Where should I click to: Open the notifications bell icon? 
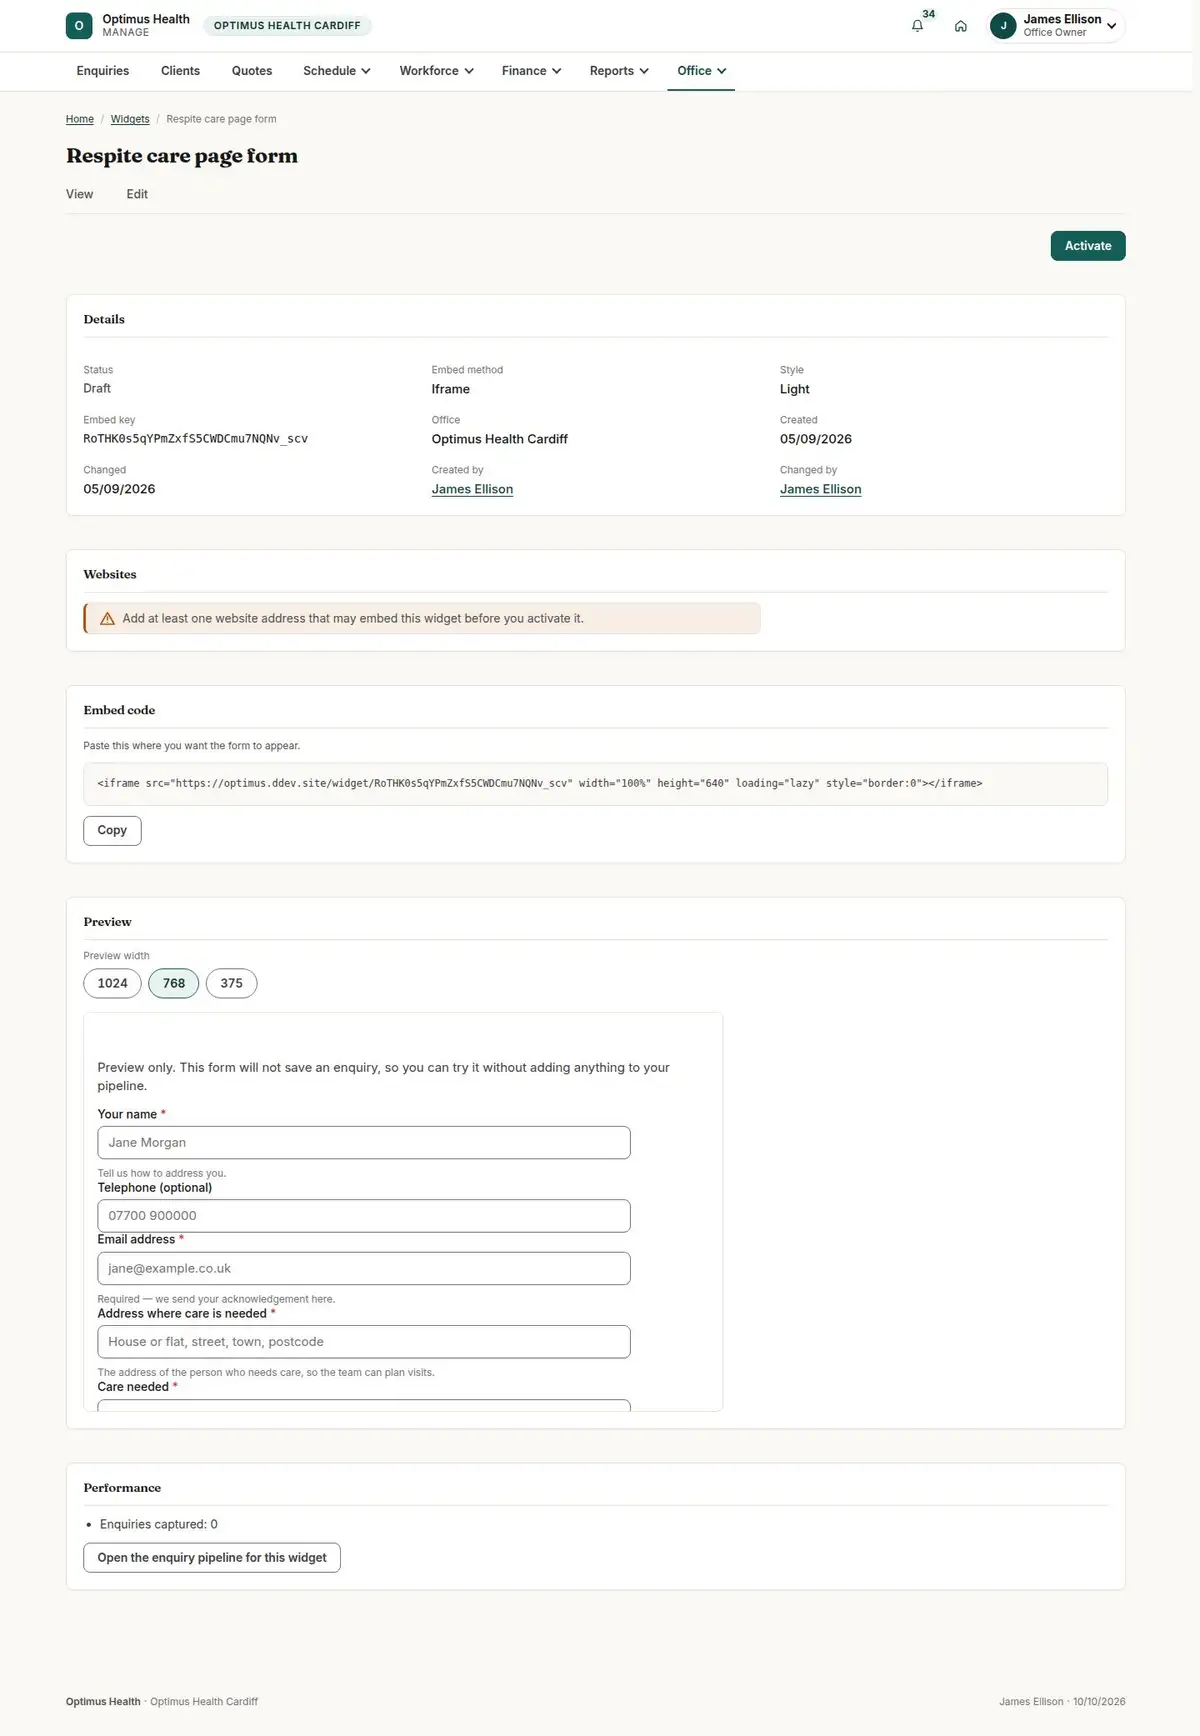[x=917, y=26]
